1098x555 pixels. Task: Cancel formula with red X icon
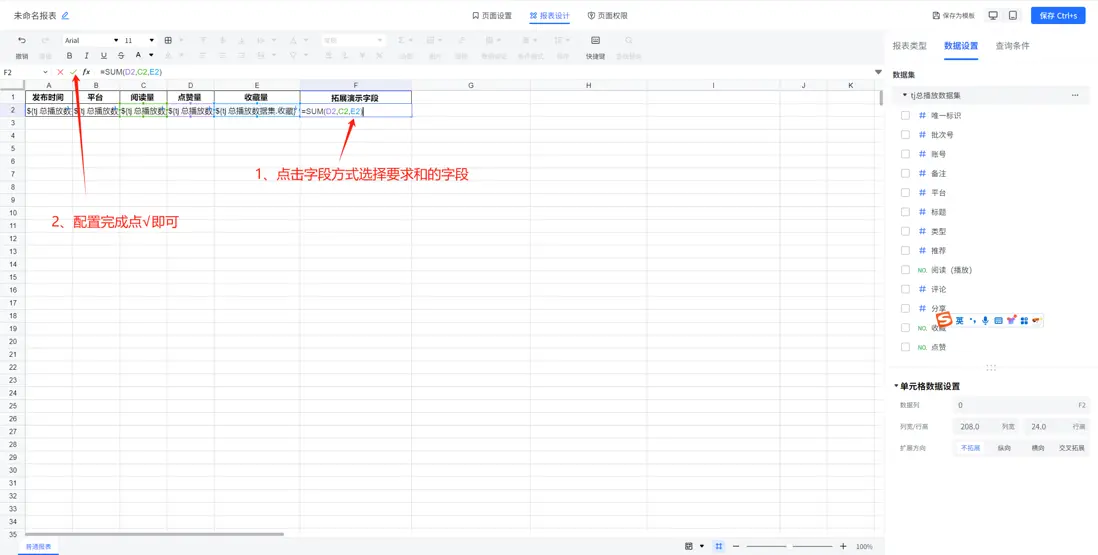point(60,72)
